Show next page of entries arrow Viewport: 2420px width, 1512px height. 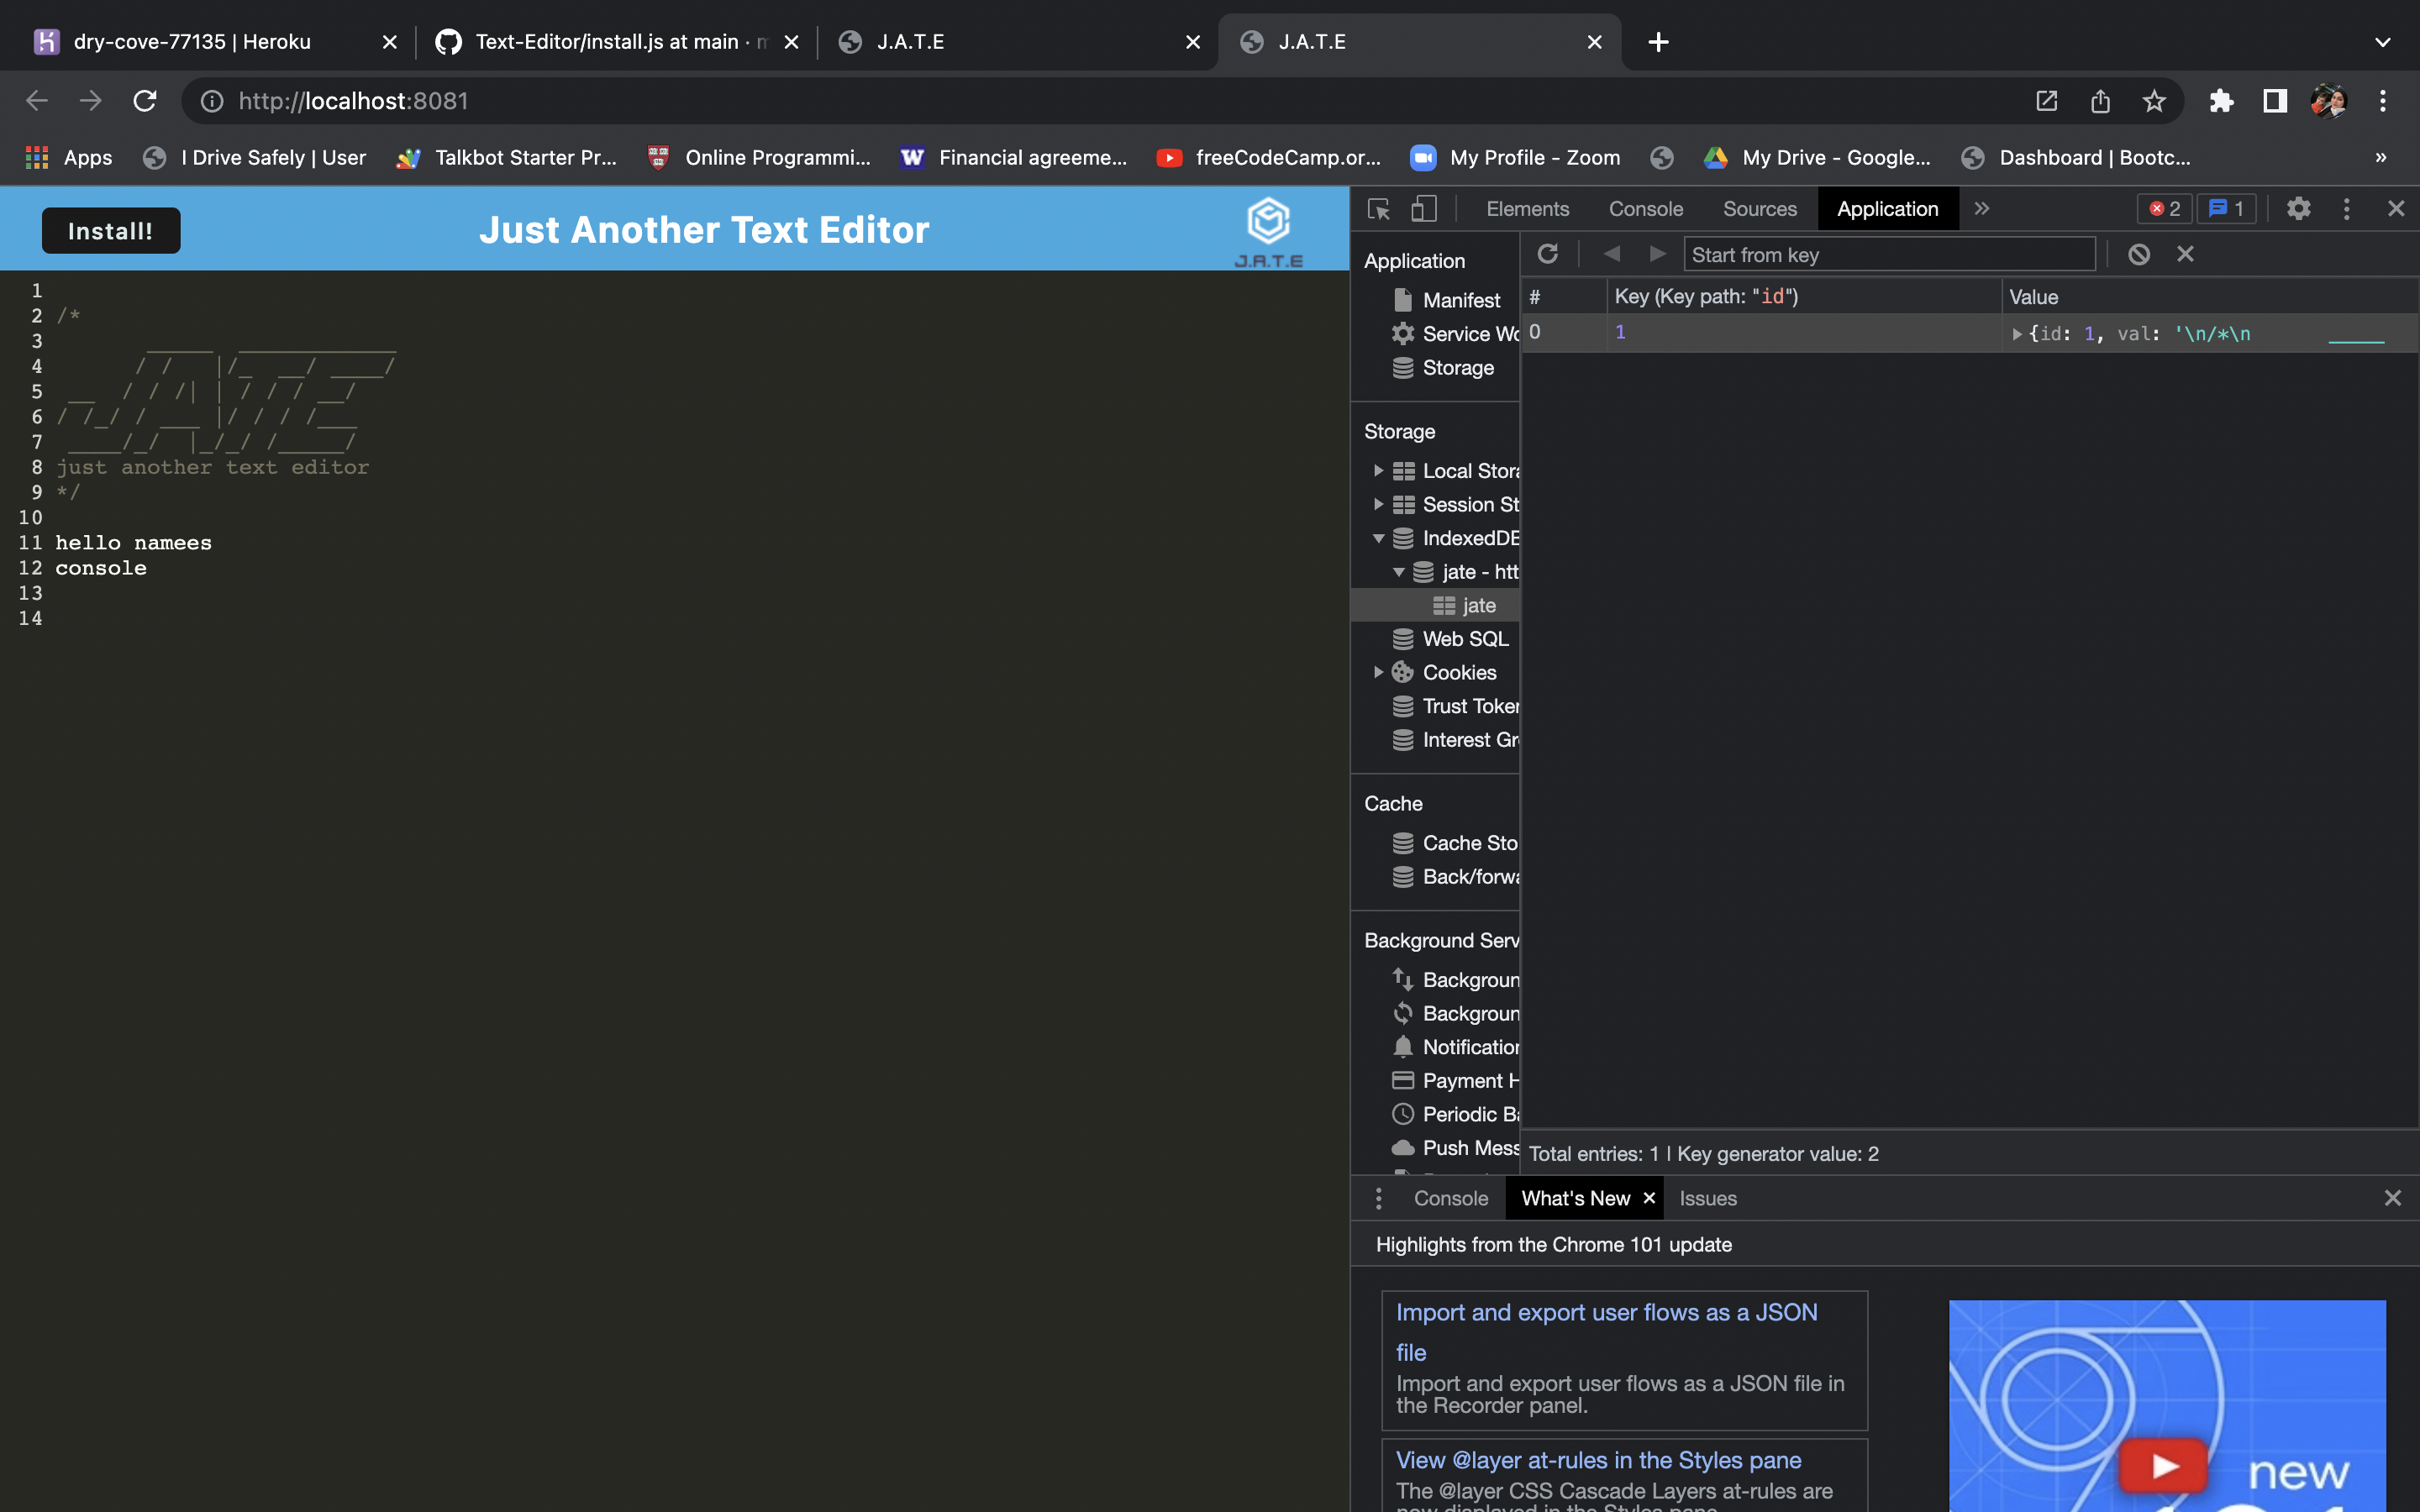pyautogui.click(x=1657, y=254)
